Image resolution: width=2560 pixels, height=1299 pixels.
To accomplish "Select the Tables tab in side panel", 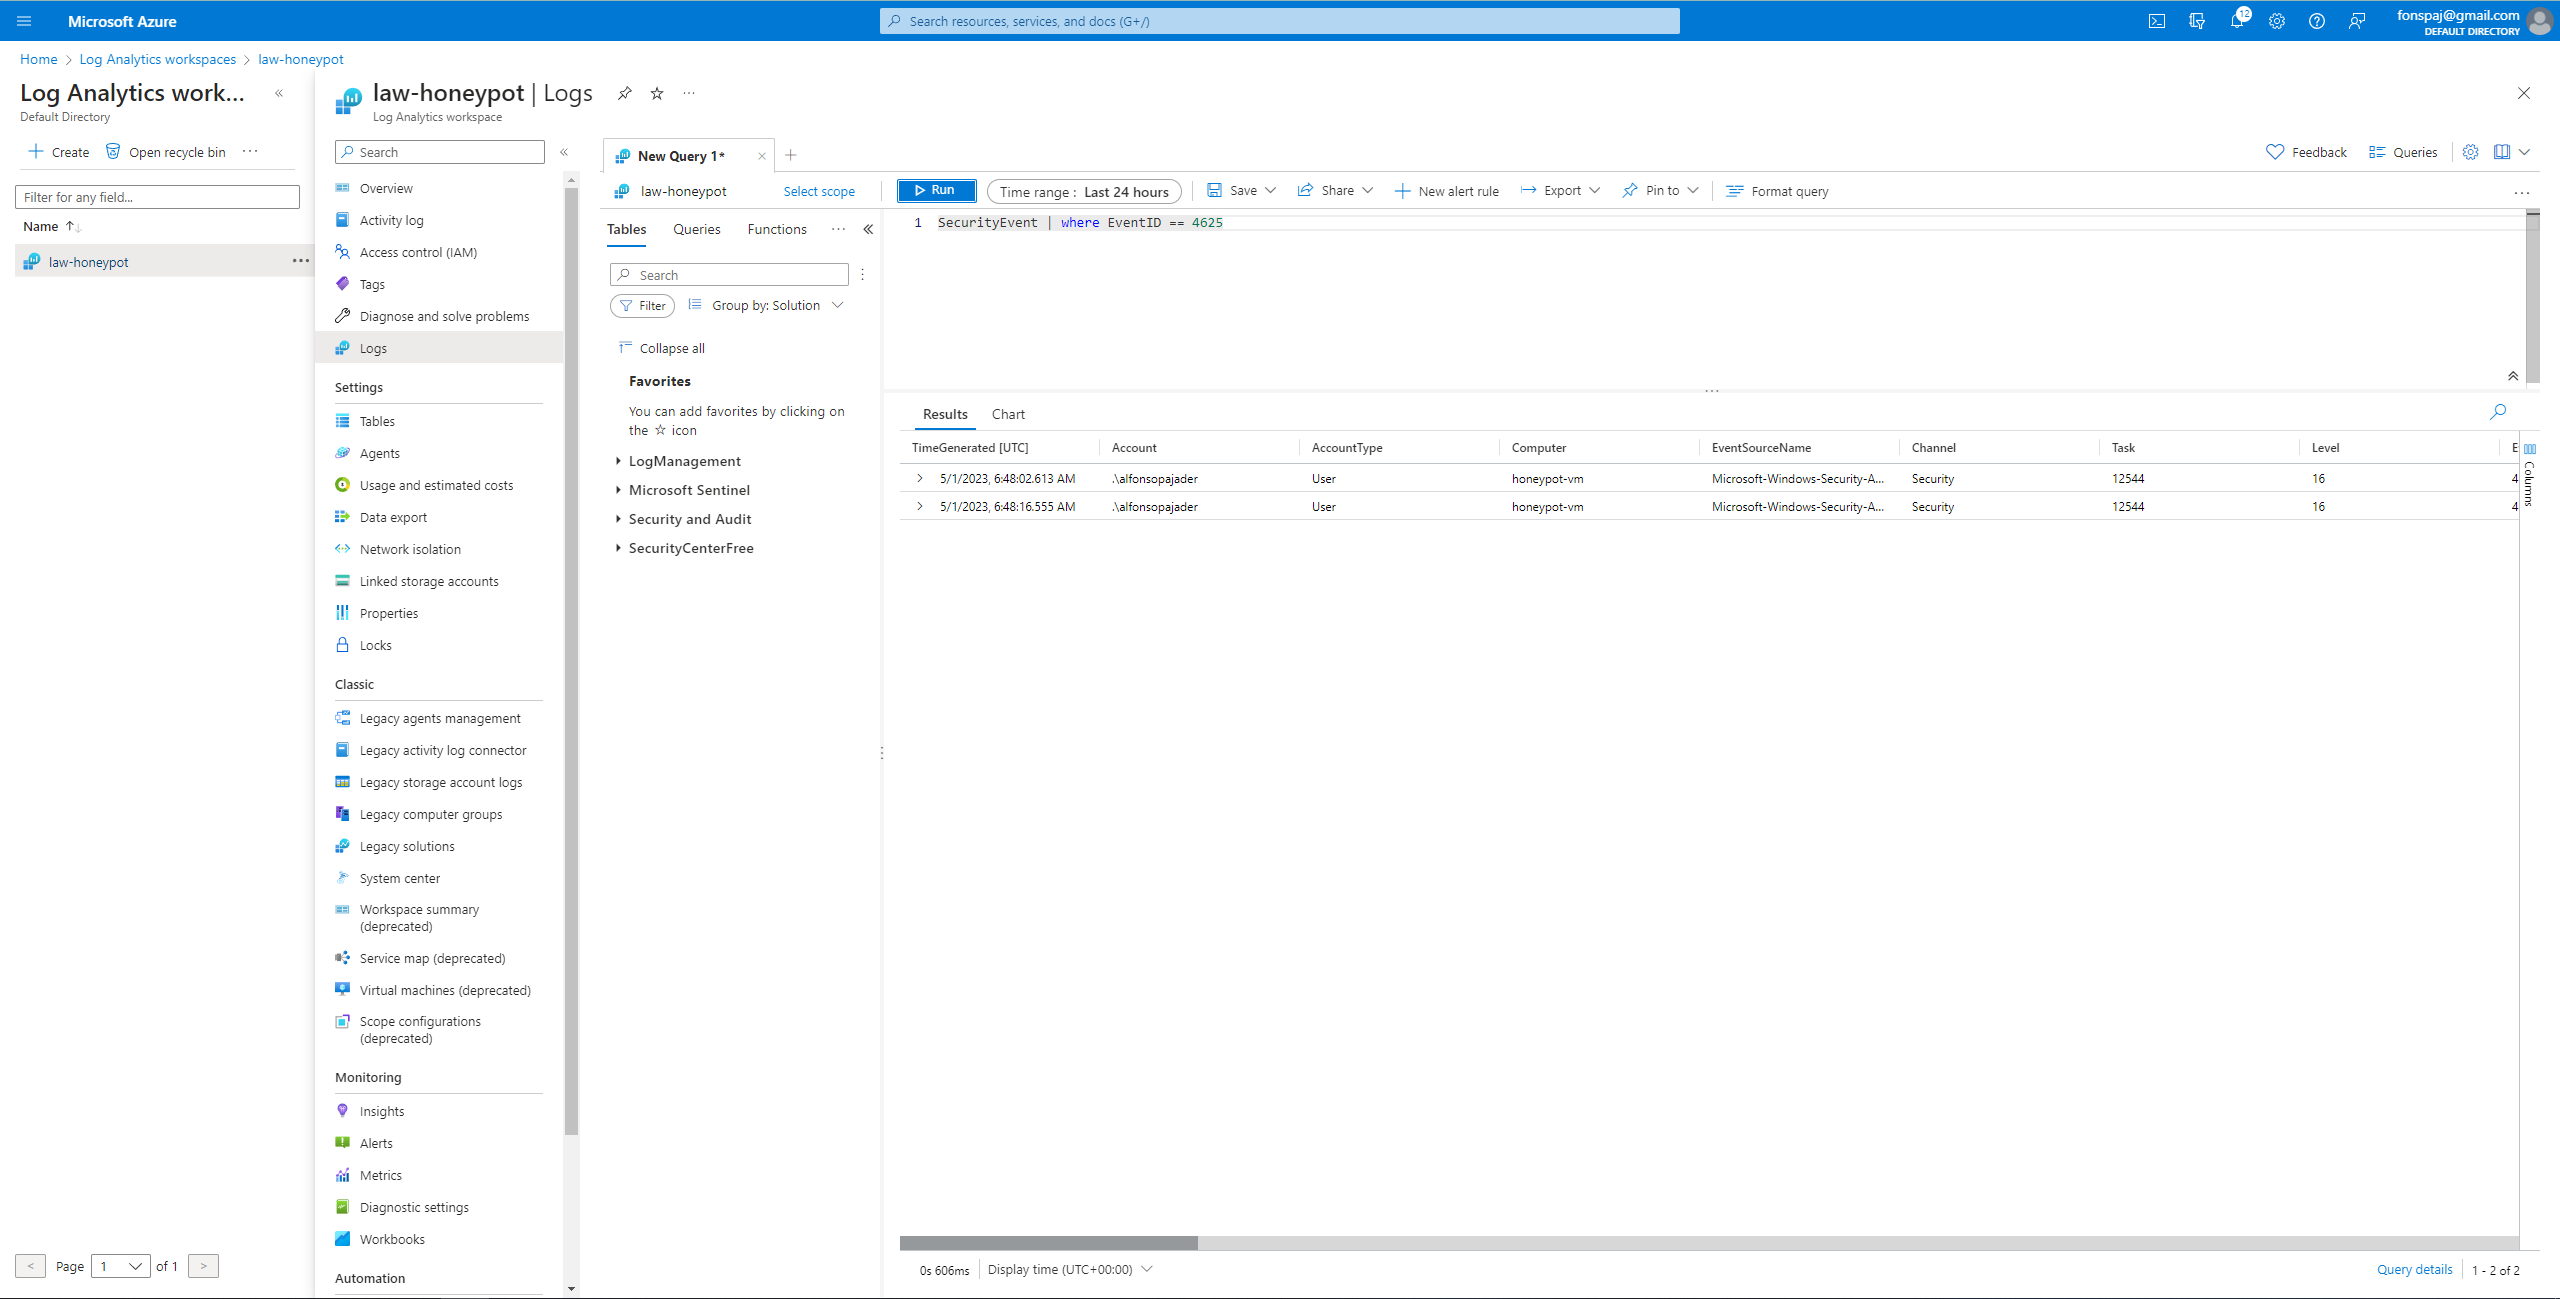I will click(x=627, y=229).
